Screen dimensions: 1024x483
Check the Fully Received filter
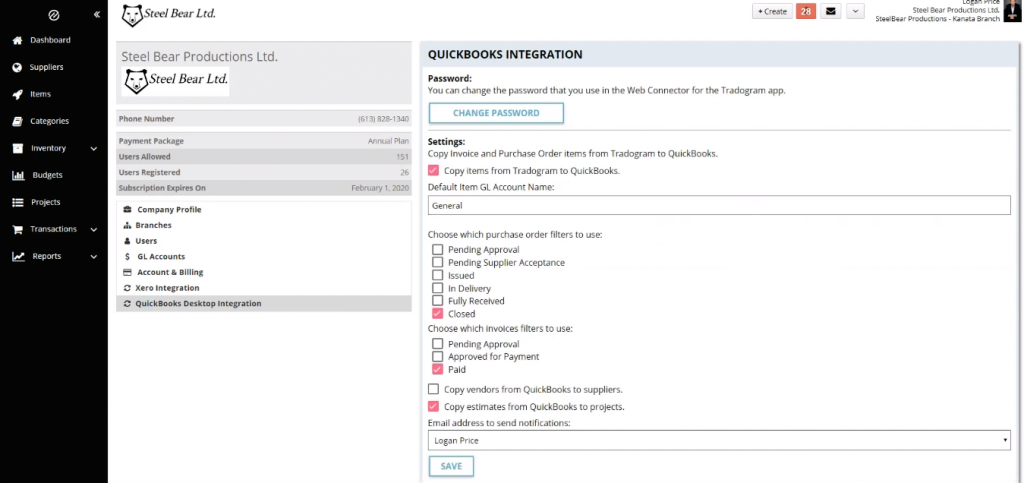click(x=438, y=301)
